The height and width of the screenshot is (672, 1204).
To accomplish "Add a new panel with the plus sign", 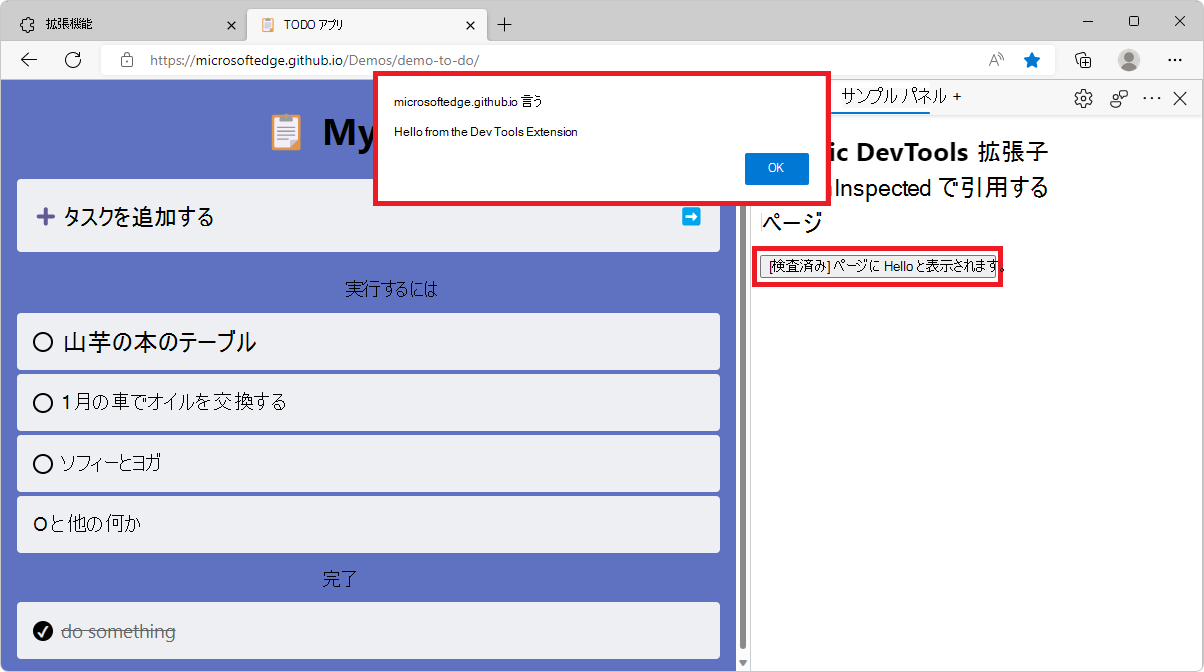I will [958, 97].
